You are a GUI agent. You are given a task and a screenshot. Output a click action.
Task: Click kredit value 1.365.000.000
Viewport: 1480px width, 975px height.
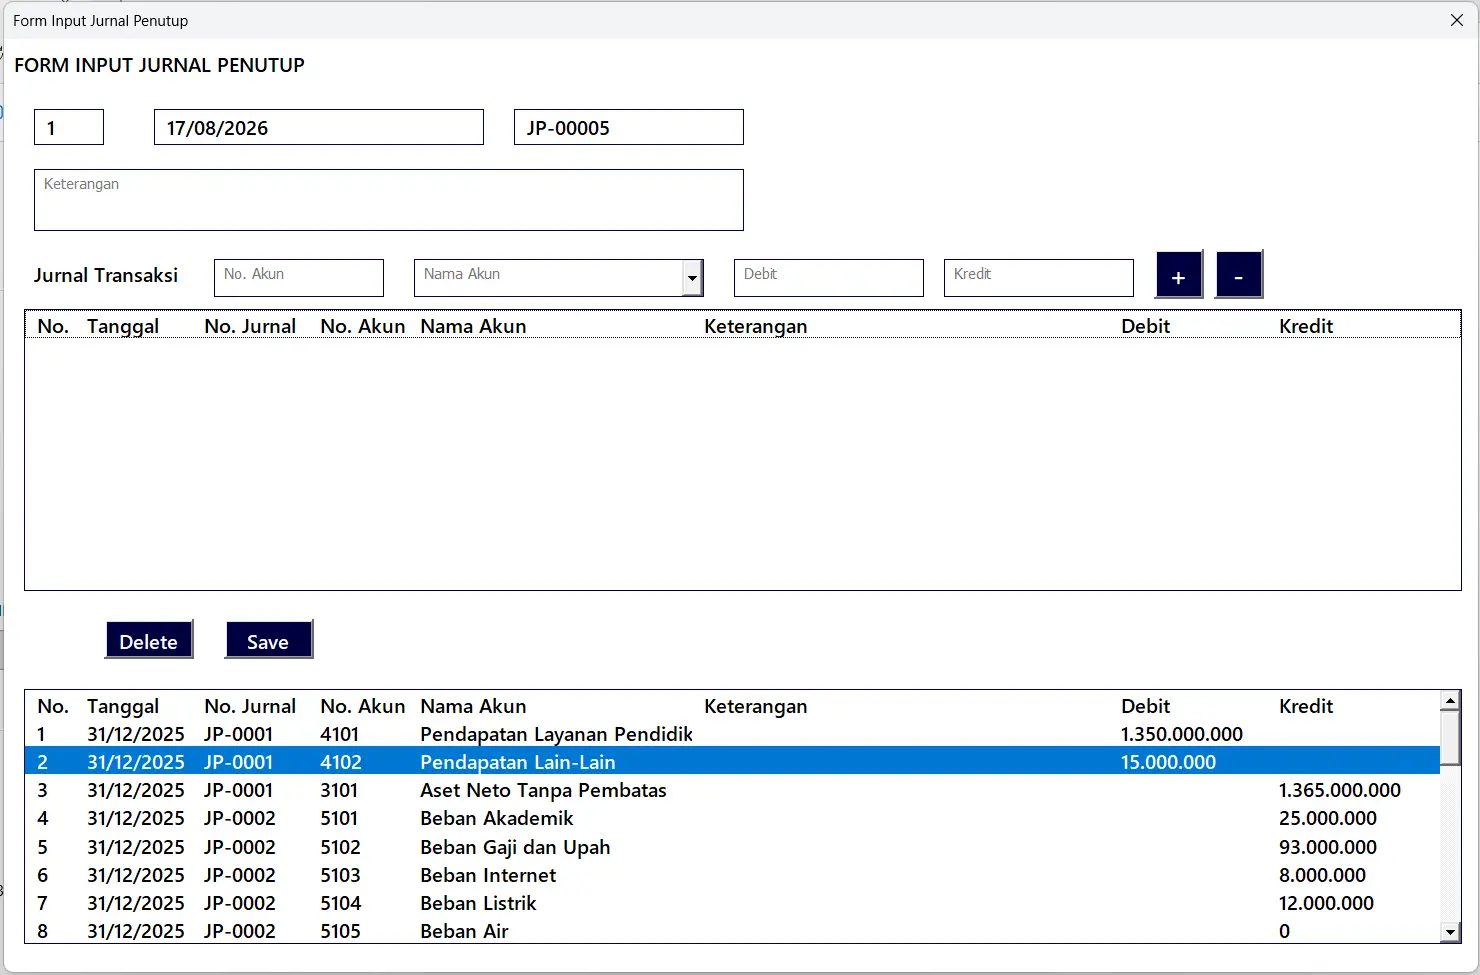pyautogui.click(x=1340, y=790)
